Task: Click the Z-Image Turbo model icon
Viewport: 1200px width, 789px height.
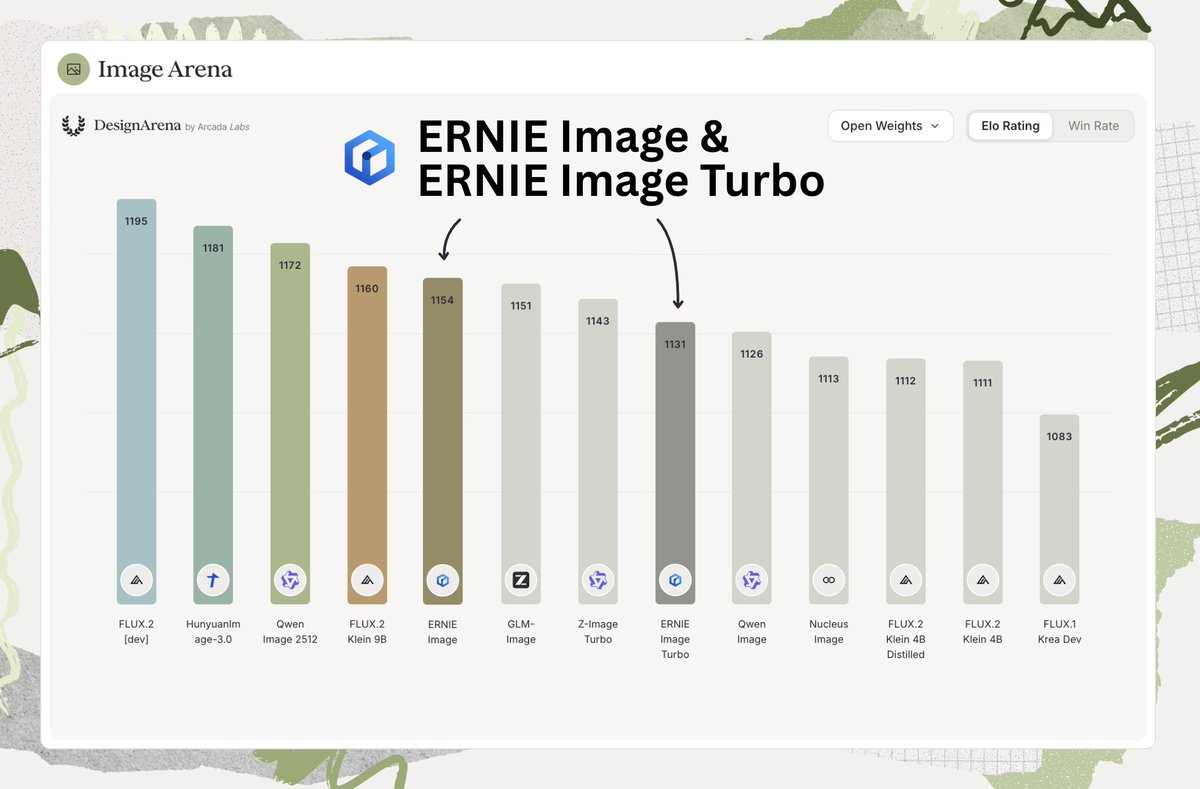Action: pyautogui.click(x=598, y=580)
